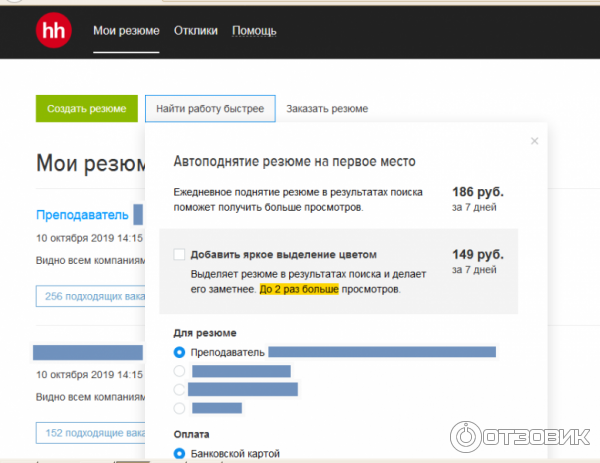
Task: Open the Помощь help section
Action: tap(254, 31)
